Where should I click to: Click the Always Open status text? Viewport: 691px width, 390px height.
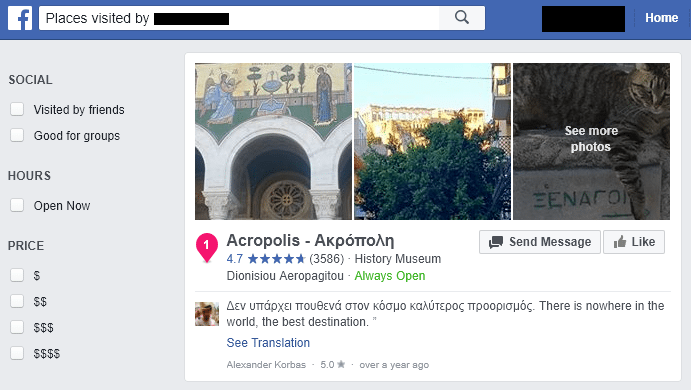point(390,276)
